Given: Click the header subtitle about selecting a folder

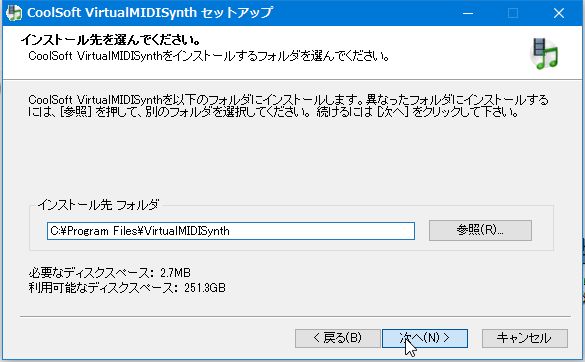Looking at the screenshot, I should point(209,56).
